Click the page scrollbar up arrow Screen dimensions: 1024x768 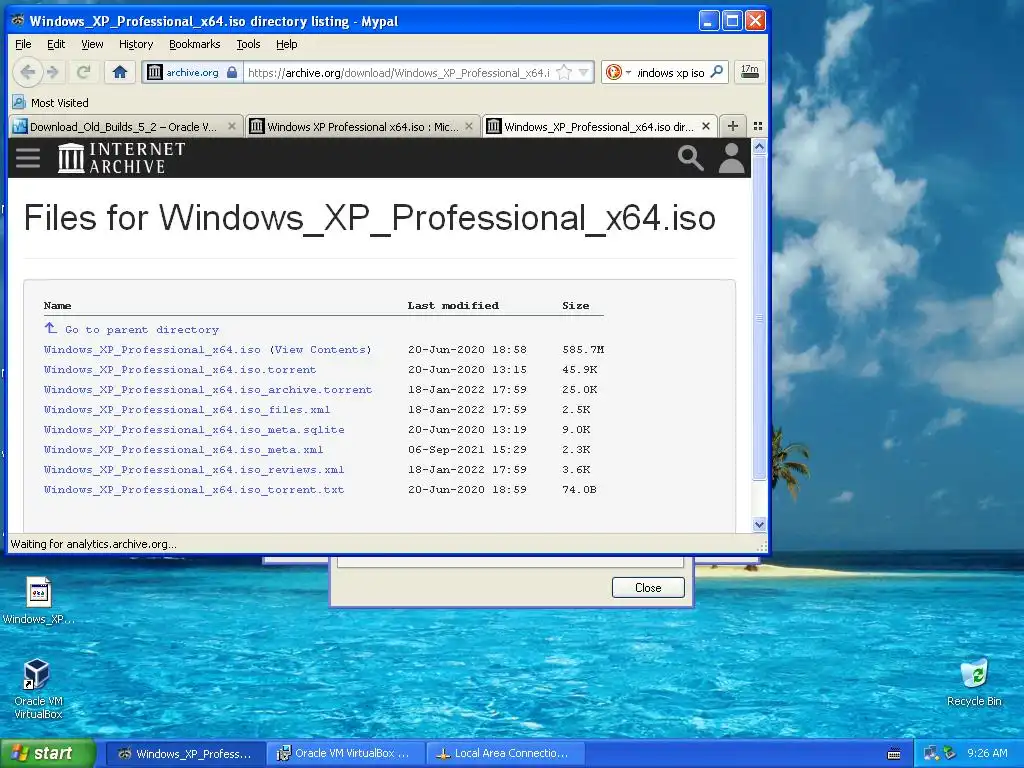(759, 147)
